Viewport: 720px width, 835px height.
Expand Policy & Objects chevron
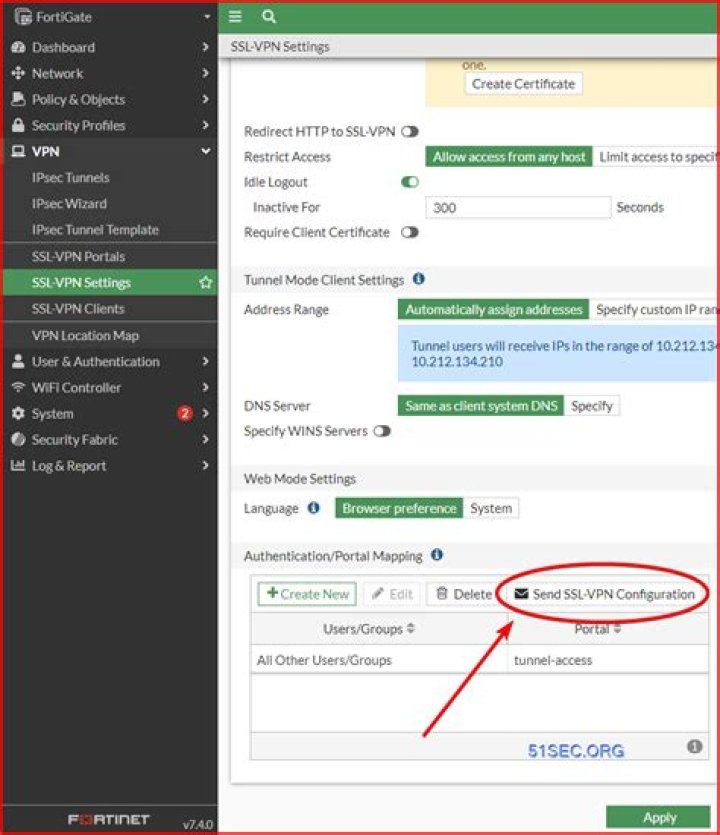tap(205, 99)
